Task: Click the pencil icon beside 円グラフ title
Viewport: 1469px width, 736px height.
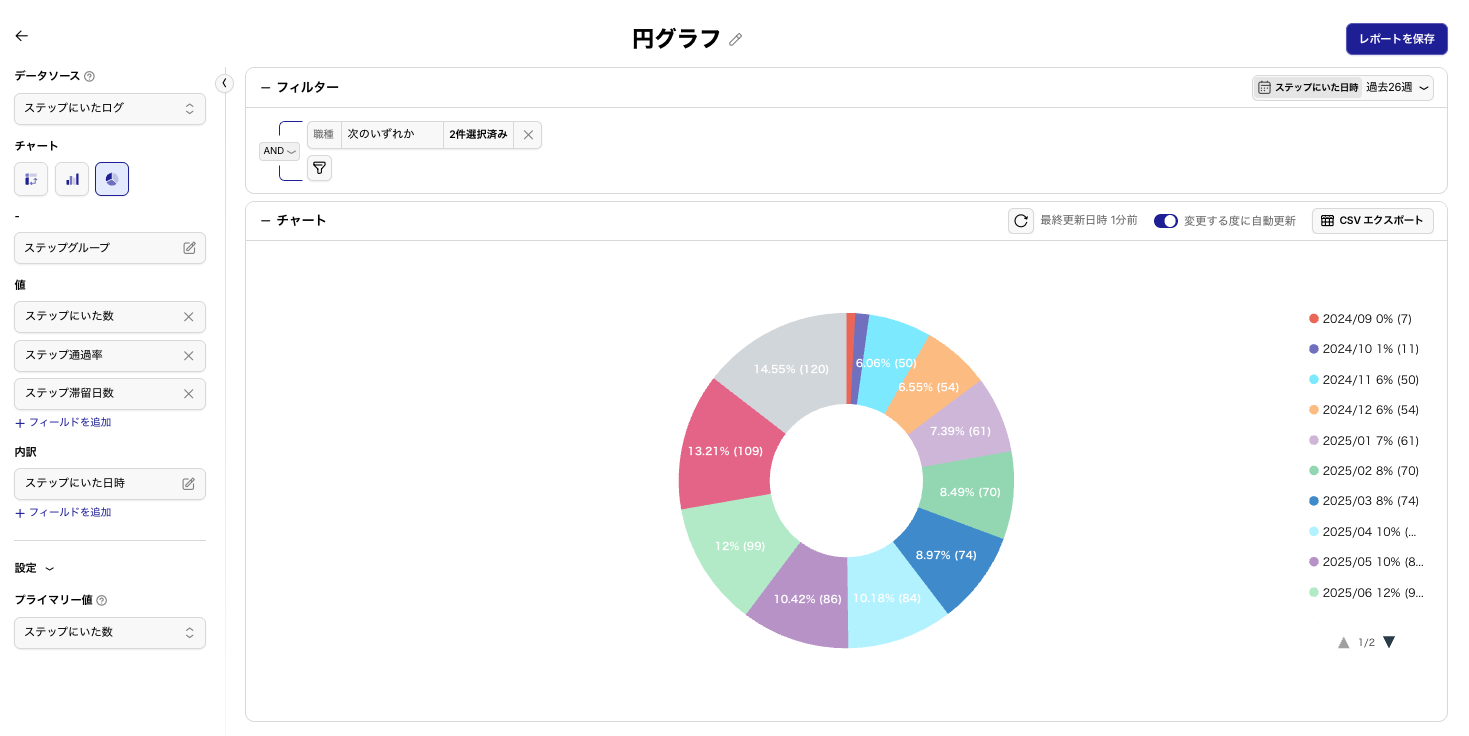Action: pos(736,40)
